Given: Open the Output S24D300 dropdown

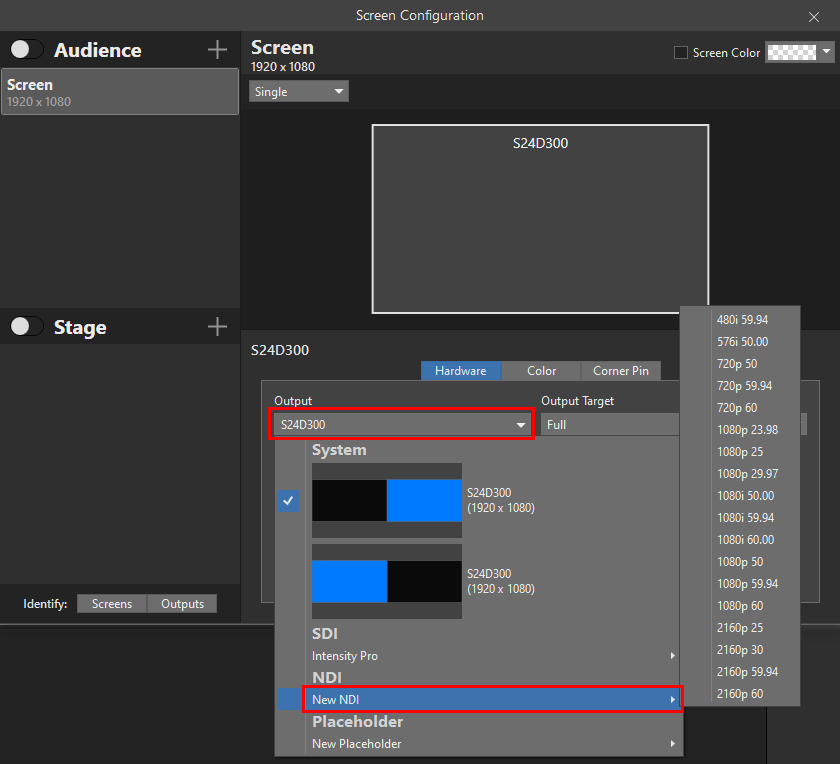Looking at the screenshot, I should 402,425.
